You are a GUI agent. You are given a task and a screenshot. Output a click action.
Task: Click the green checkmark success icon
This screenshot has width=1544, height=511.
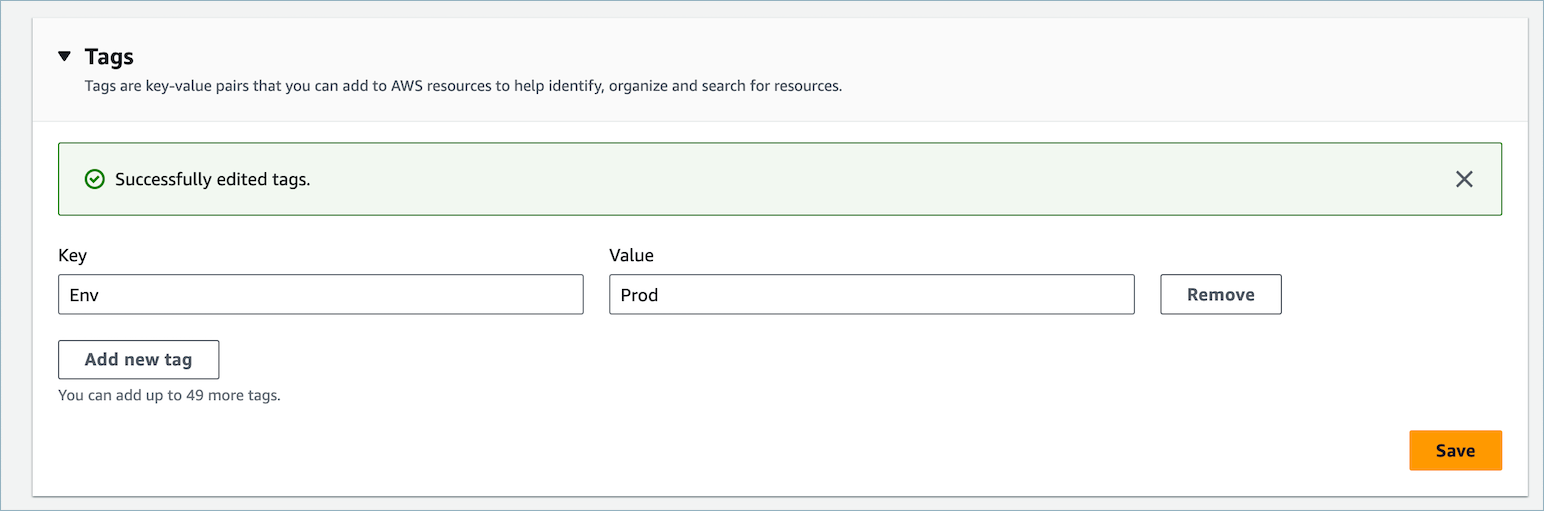pos(94,179)
